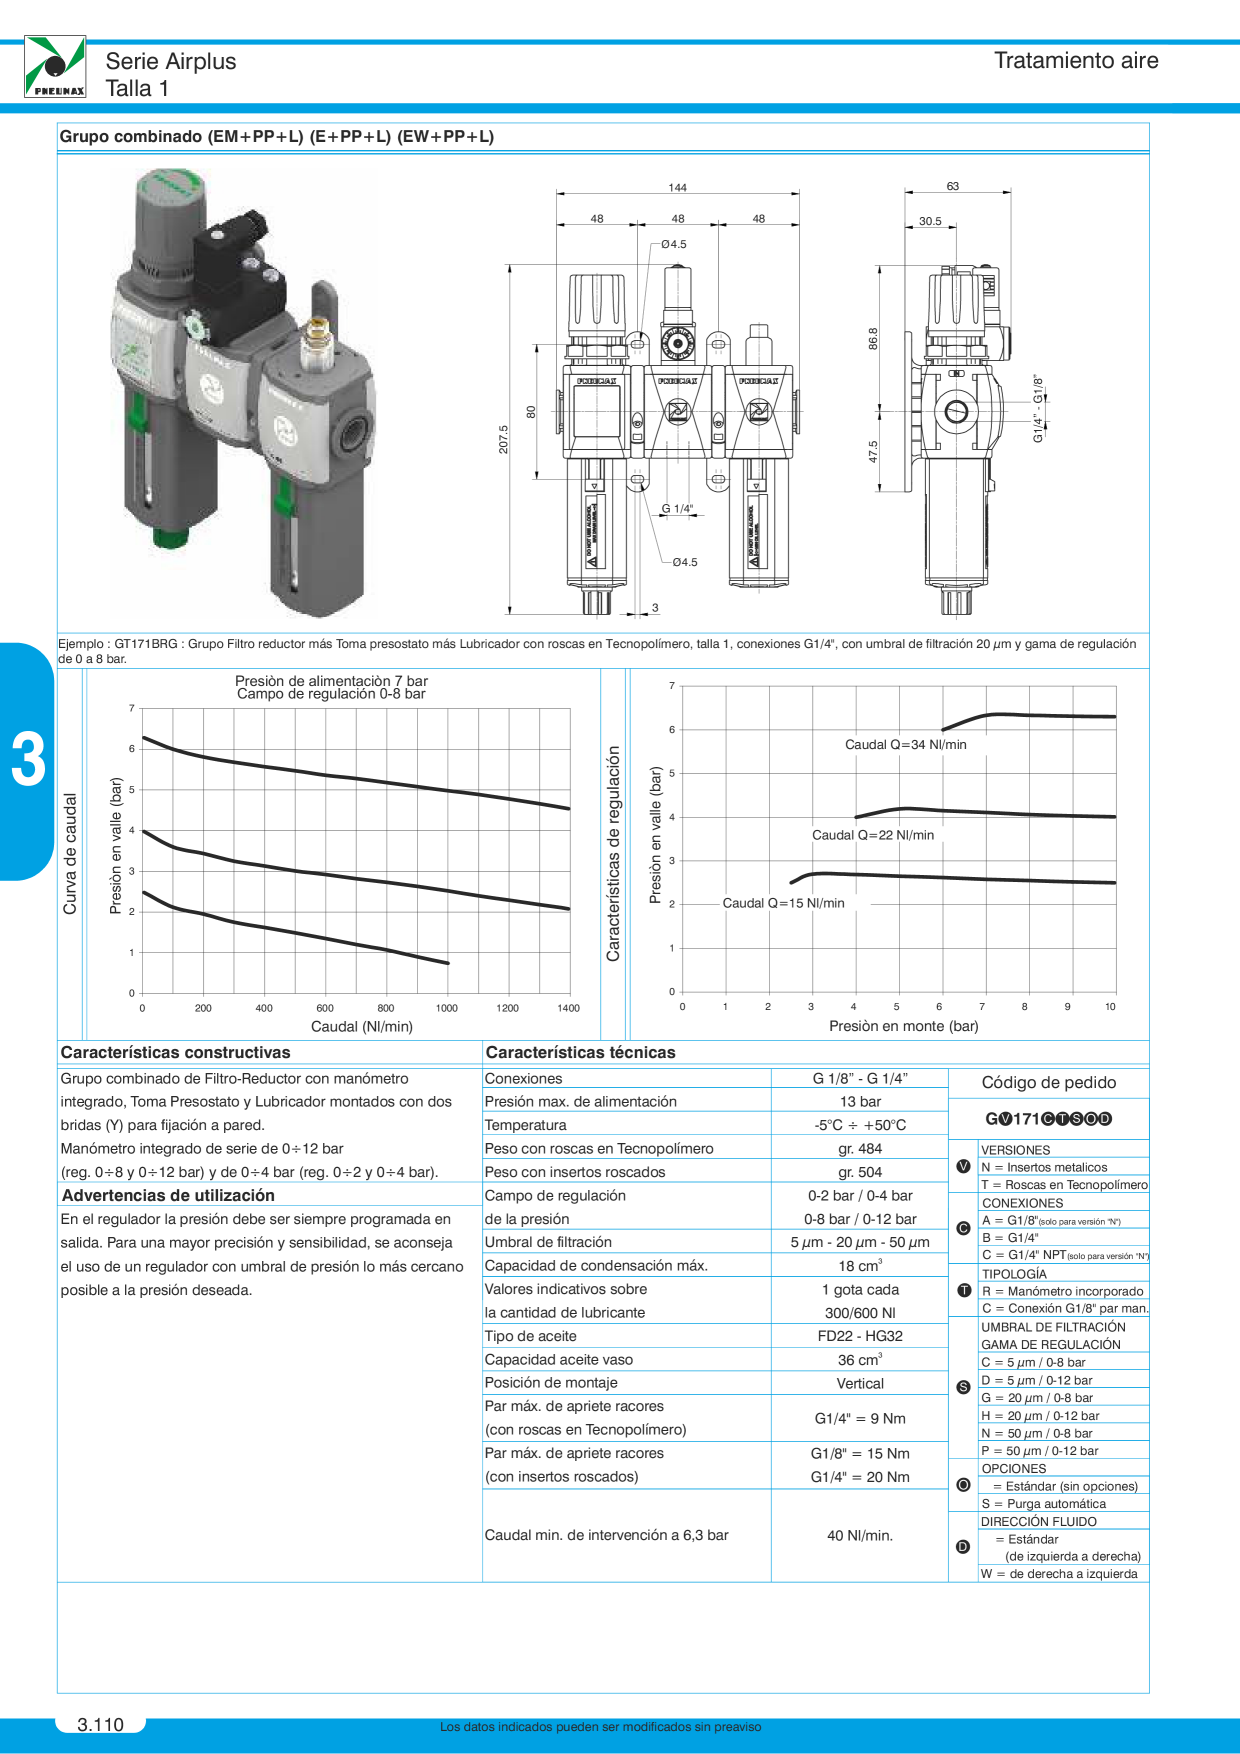Click the '= Estándar (sin opciones)' row
1240x1754 pixels.
(x=1065, y=1486)
